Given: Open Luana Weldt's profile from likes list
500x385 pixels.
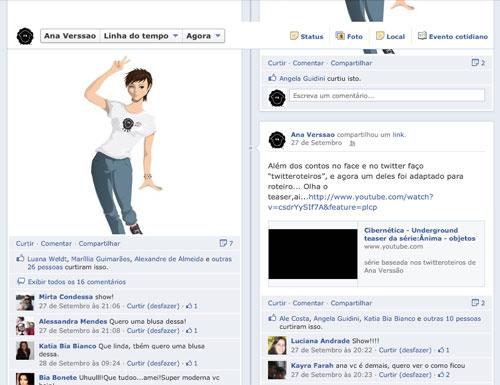Looking at the screenshot, I should pos(47,259).
